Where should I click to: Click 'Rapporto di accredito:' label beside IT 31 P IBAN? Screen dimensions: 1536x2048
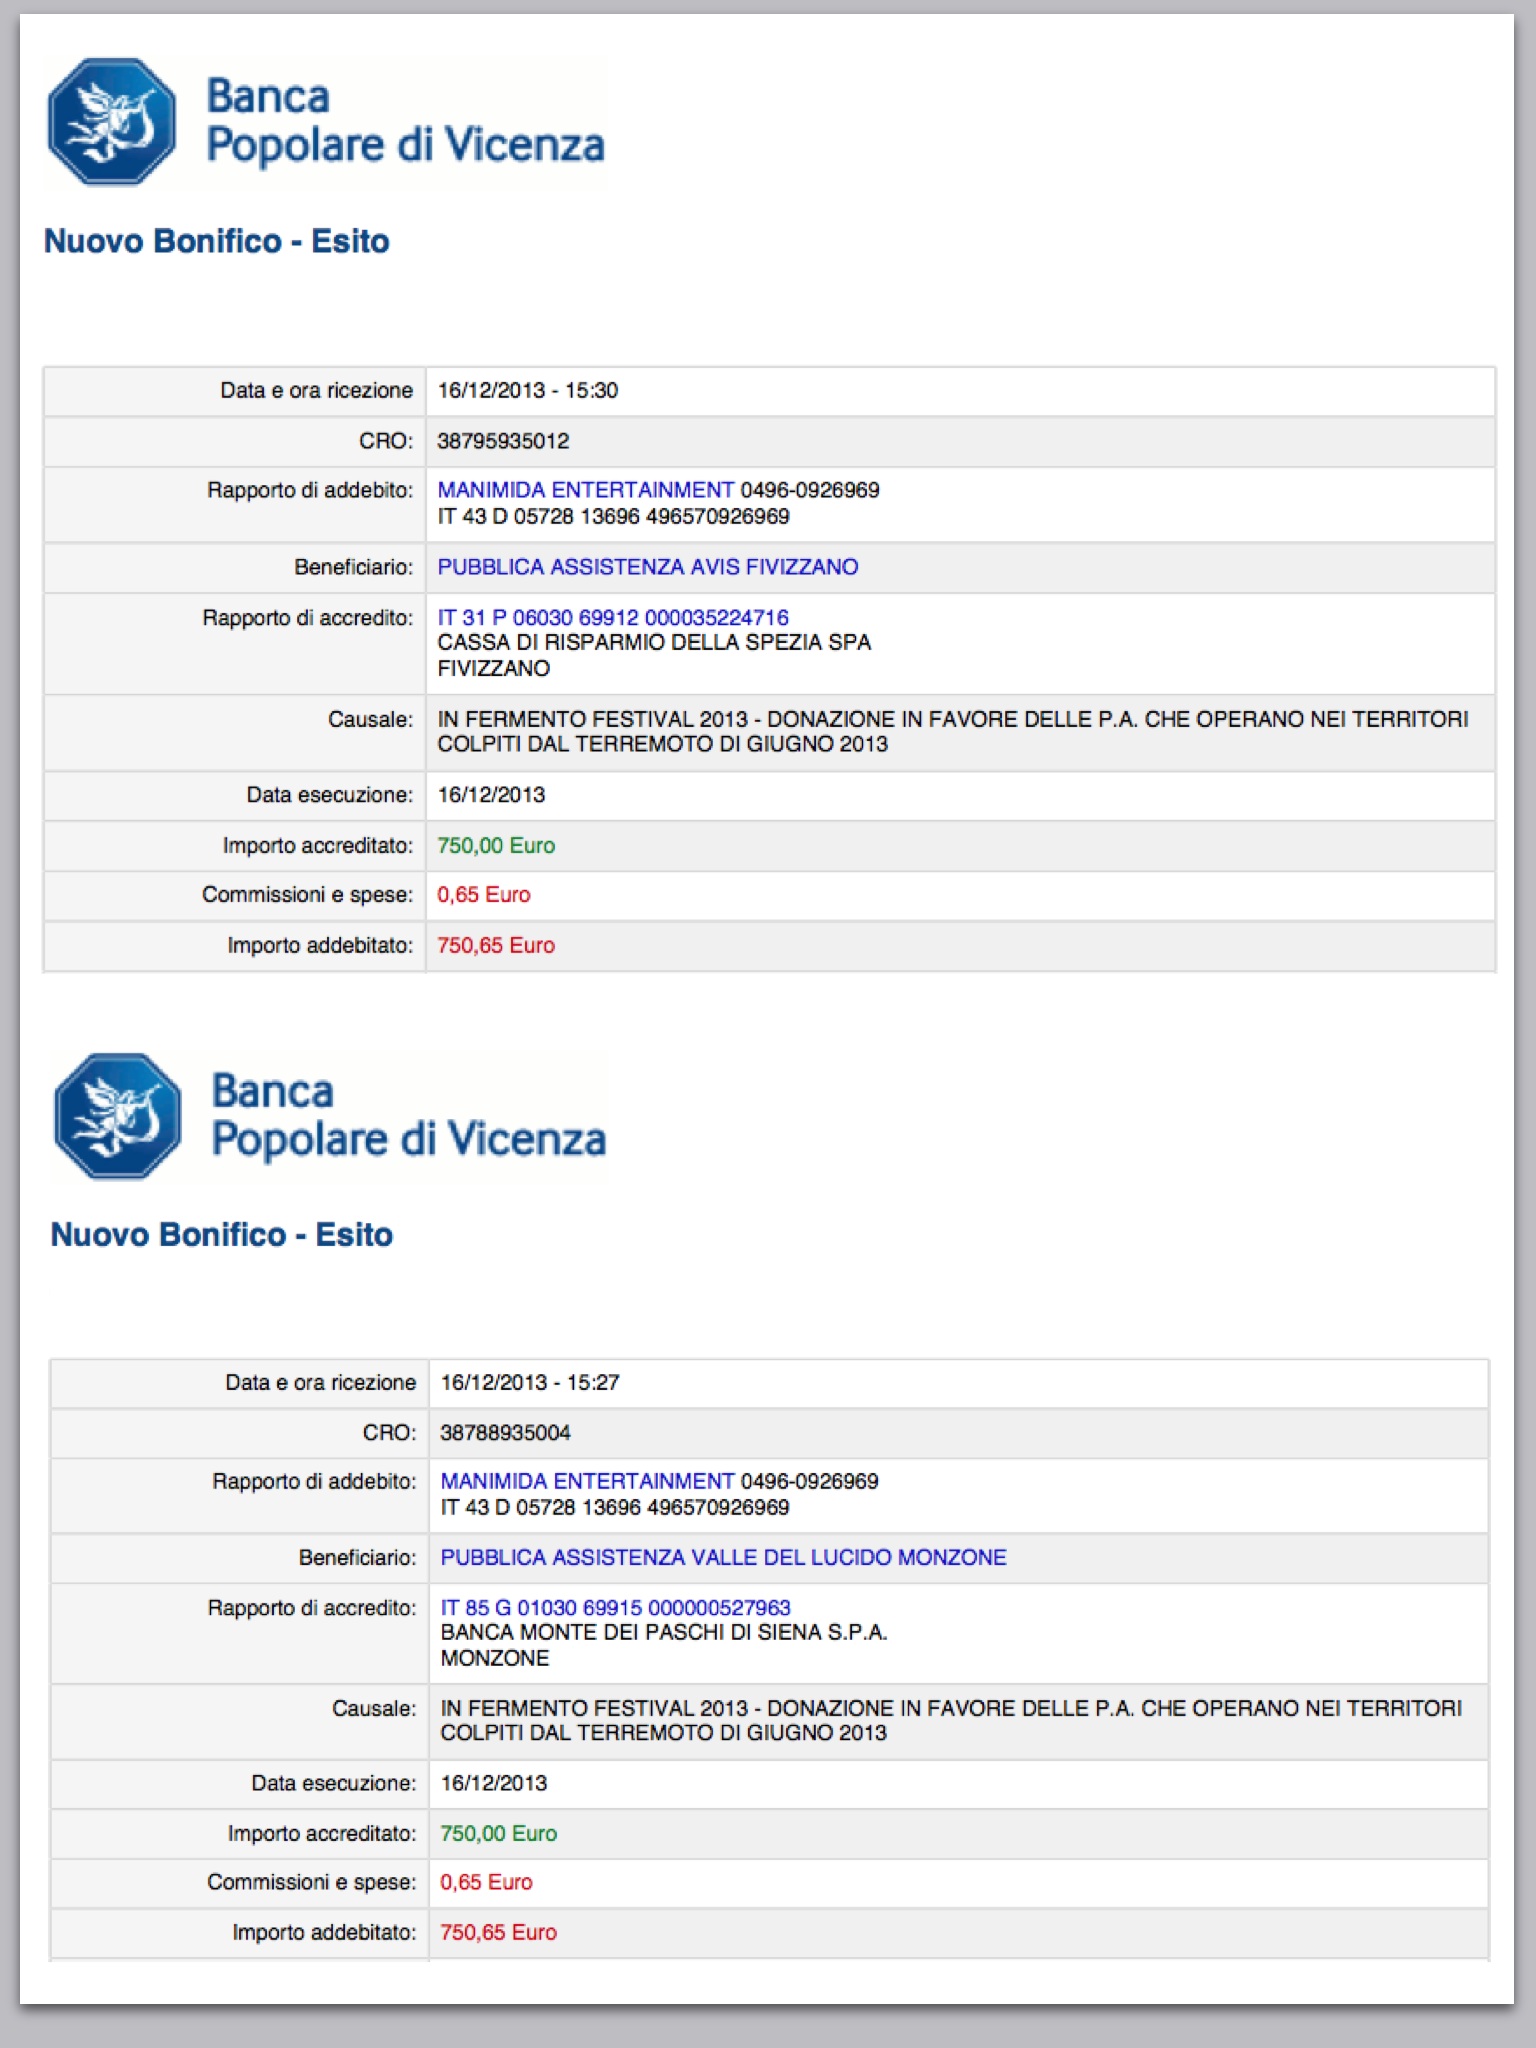coord(308,618)
